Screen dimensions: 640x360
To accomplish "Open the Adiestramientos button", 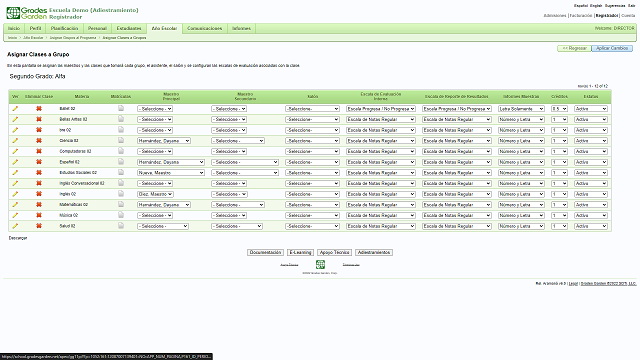I will (x=374, y=253).
